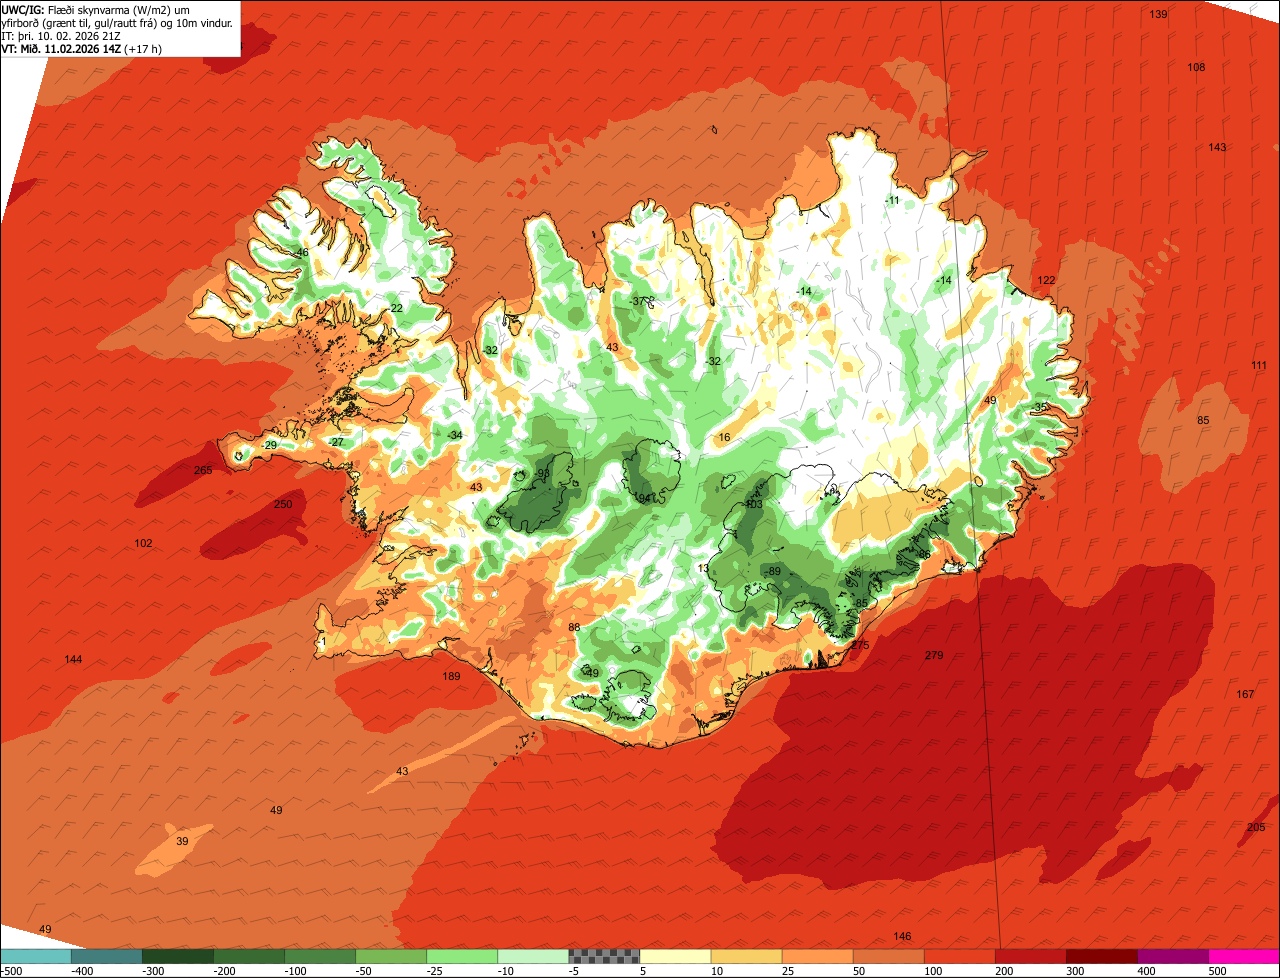Select the flux value 144
1280x978 pixels.
(x=73, y=659)
